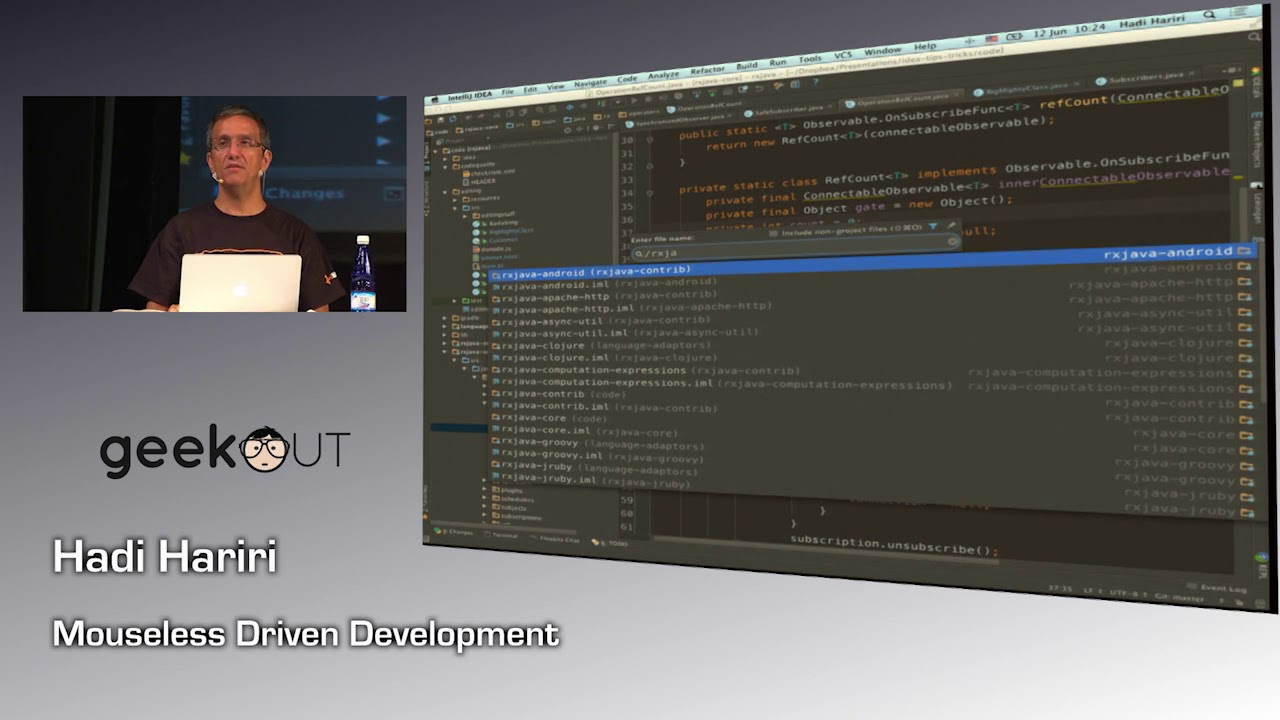This screenshot has width=1280, height=720.
Task: Select the rxjava-apache-http.iml result row
Action: coord(872,305)
